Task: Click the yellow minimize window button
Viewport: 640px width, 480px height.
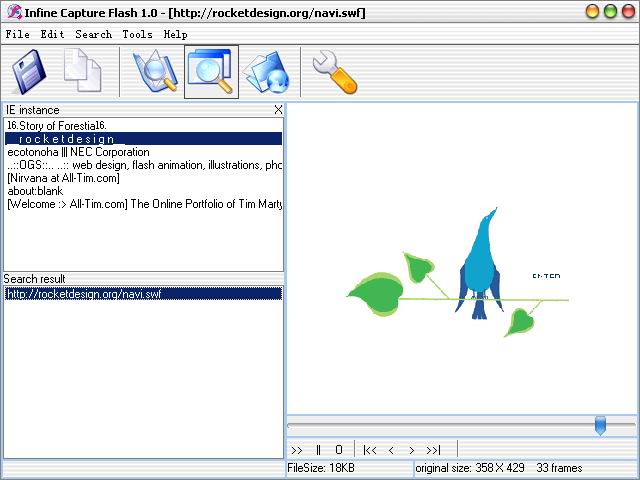Action: tap(593, 11)
